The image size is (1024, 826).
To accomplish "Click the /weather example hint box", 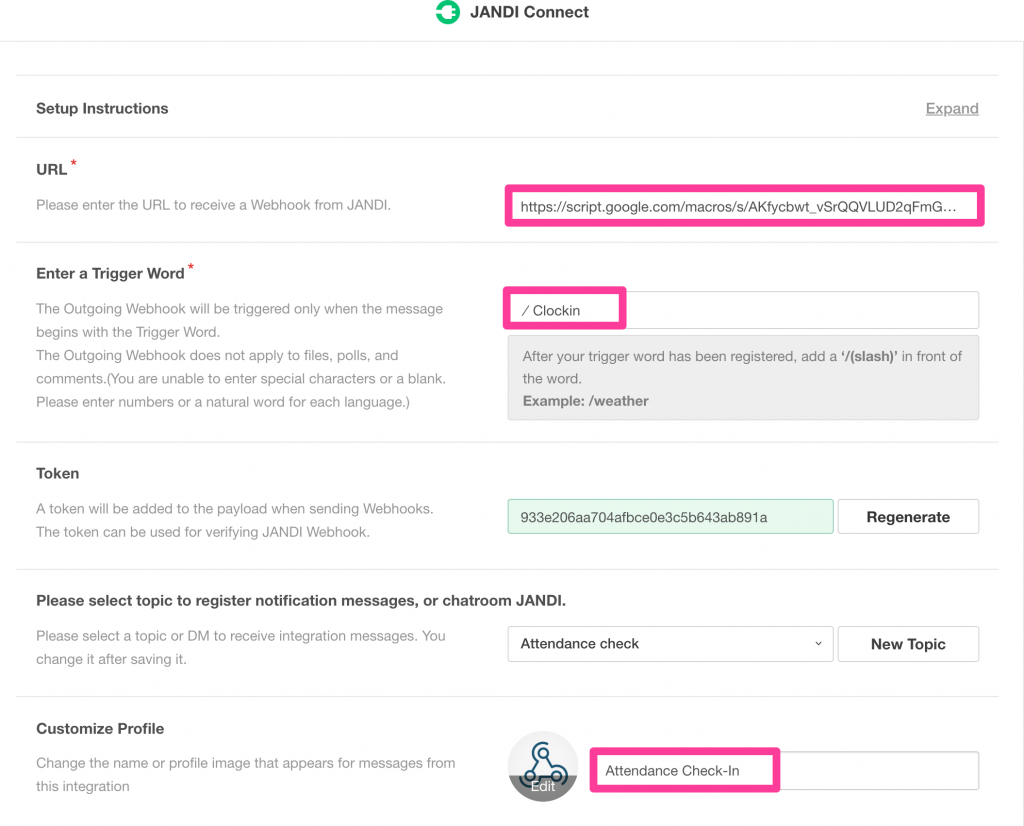I will (x=742, y=378).
